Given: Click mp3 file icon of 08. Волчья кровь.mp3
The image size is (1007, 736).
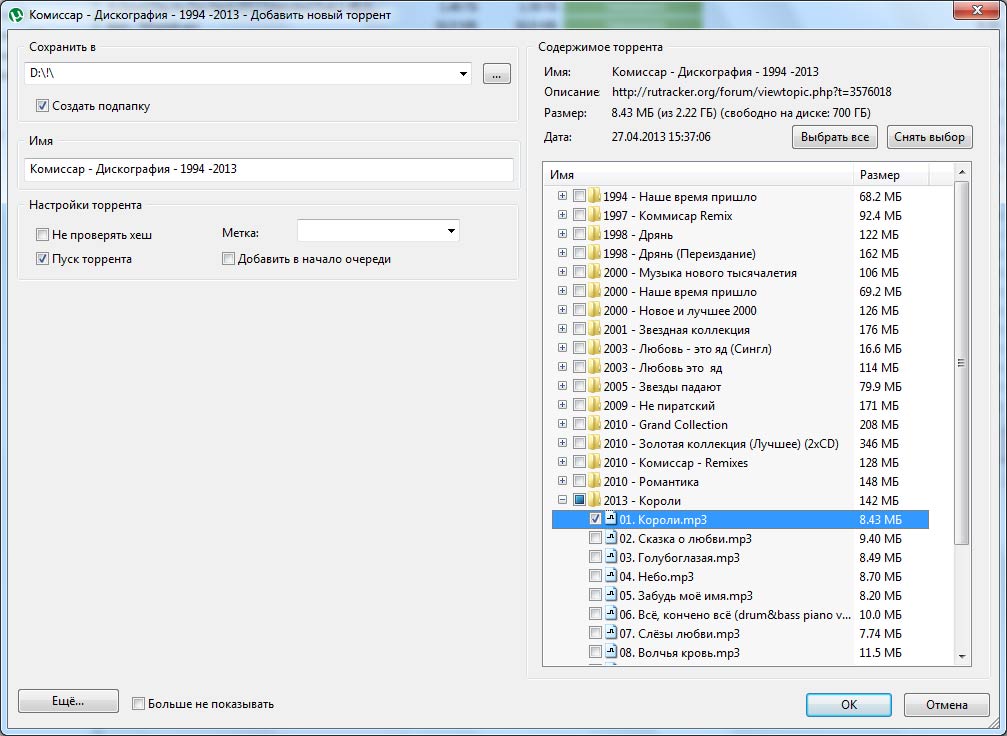Looking at the screenshot, I should click(610, 653).
